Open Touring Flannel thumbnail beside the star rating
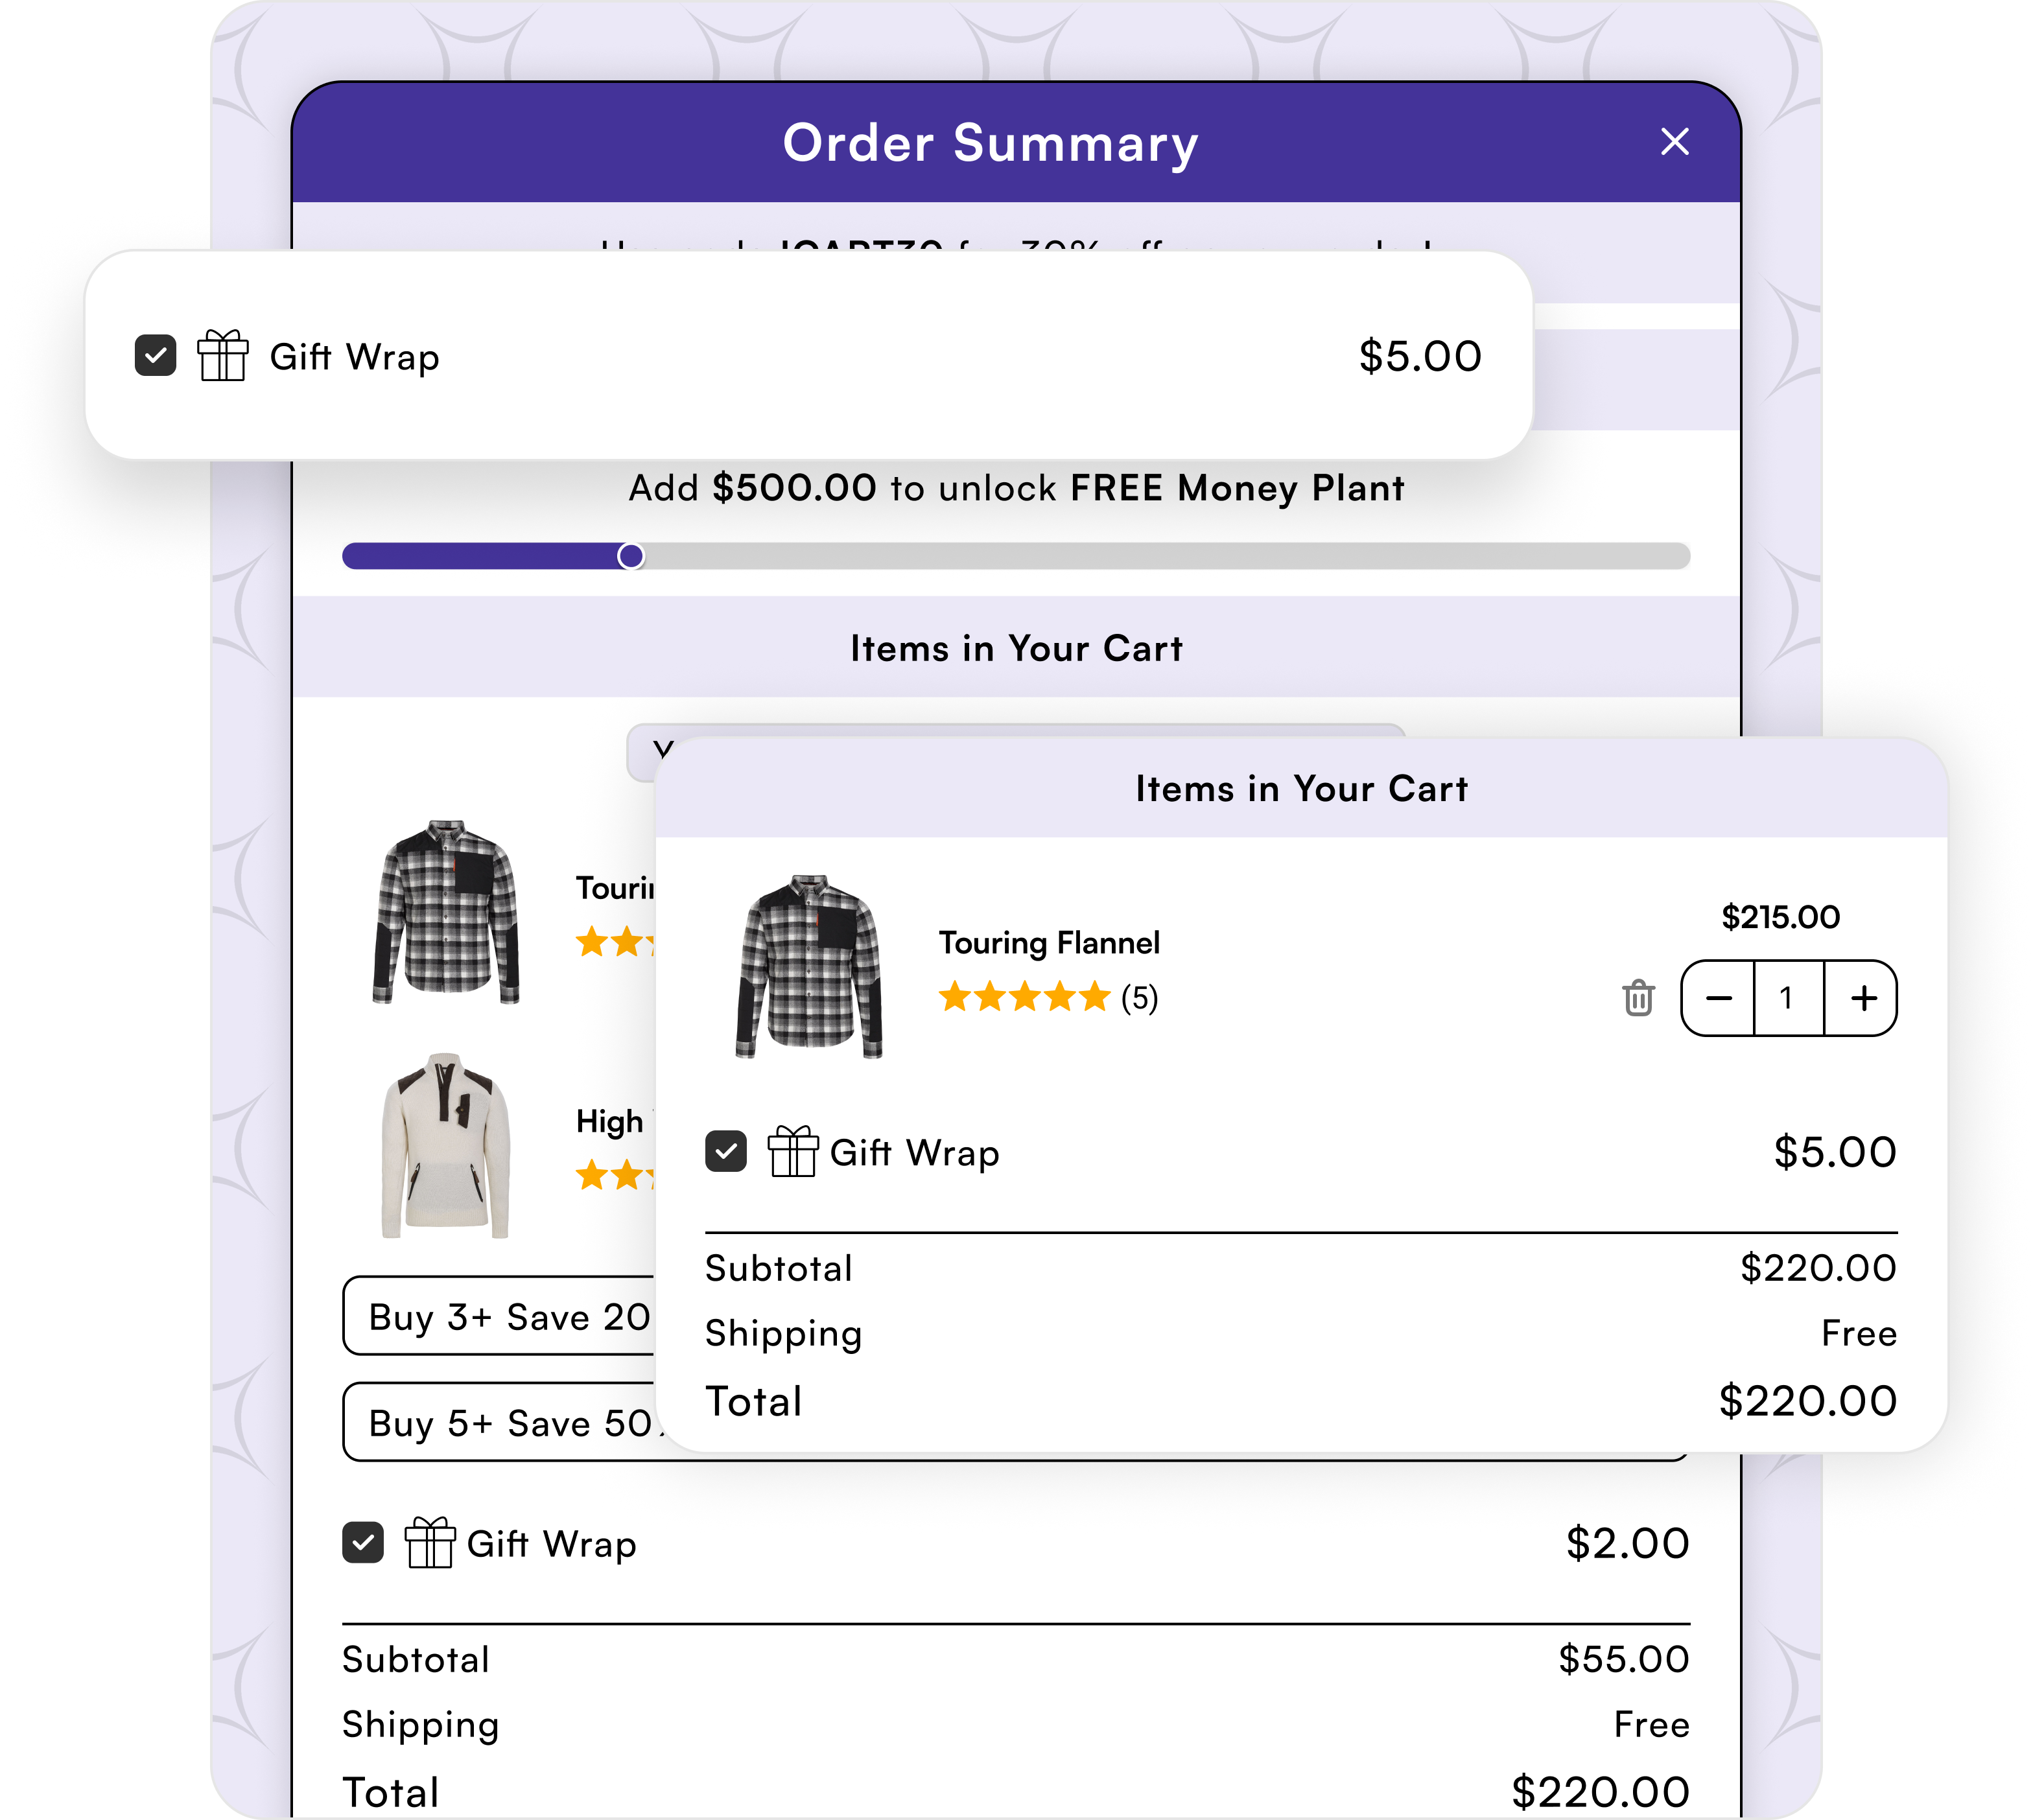Image resolution: width=2033 pixels, height=1820 pixels. click(810, 966)
